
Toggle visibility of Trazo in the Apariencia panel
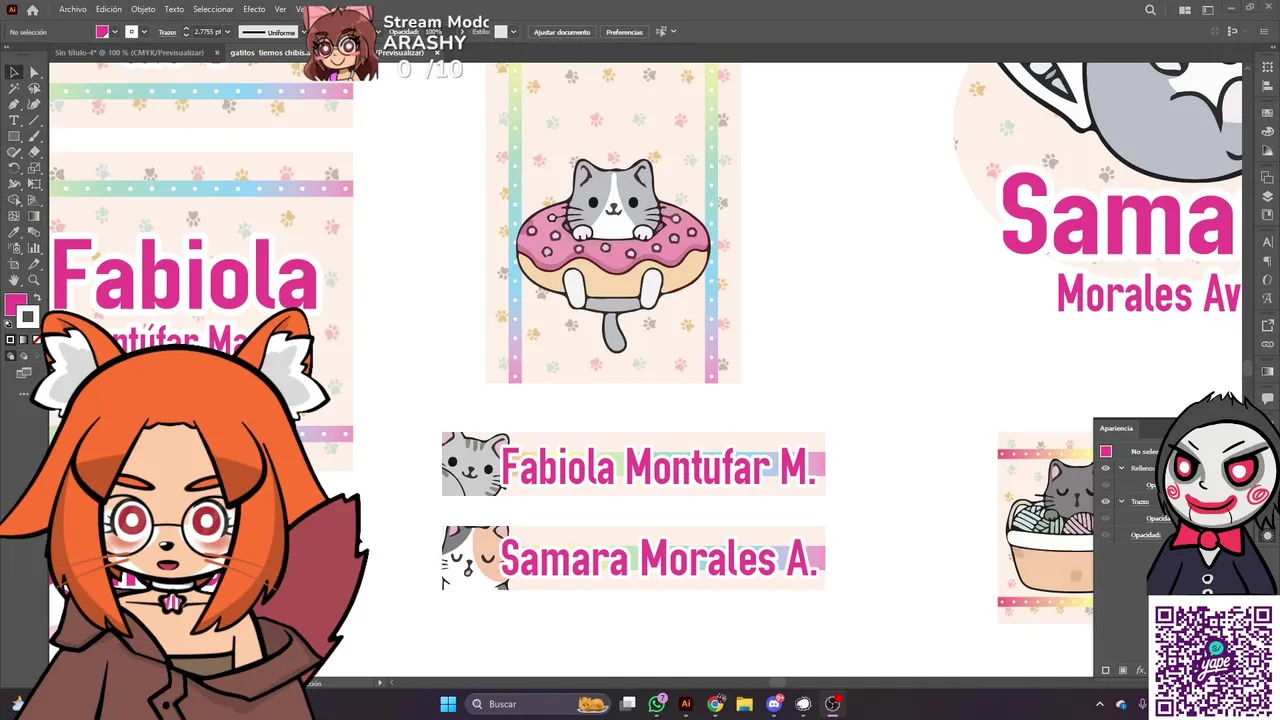tap(1105, 501)
